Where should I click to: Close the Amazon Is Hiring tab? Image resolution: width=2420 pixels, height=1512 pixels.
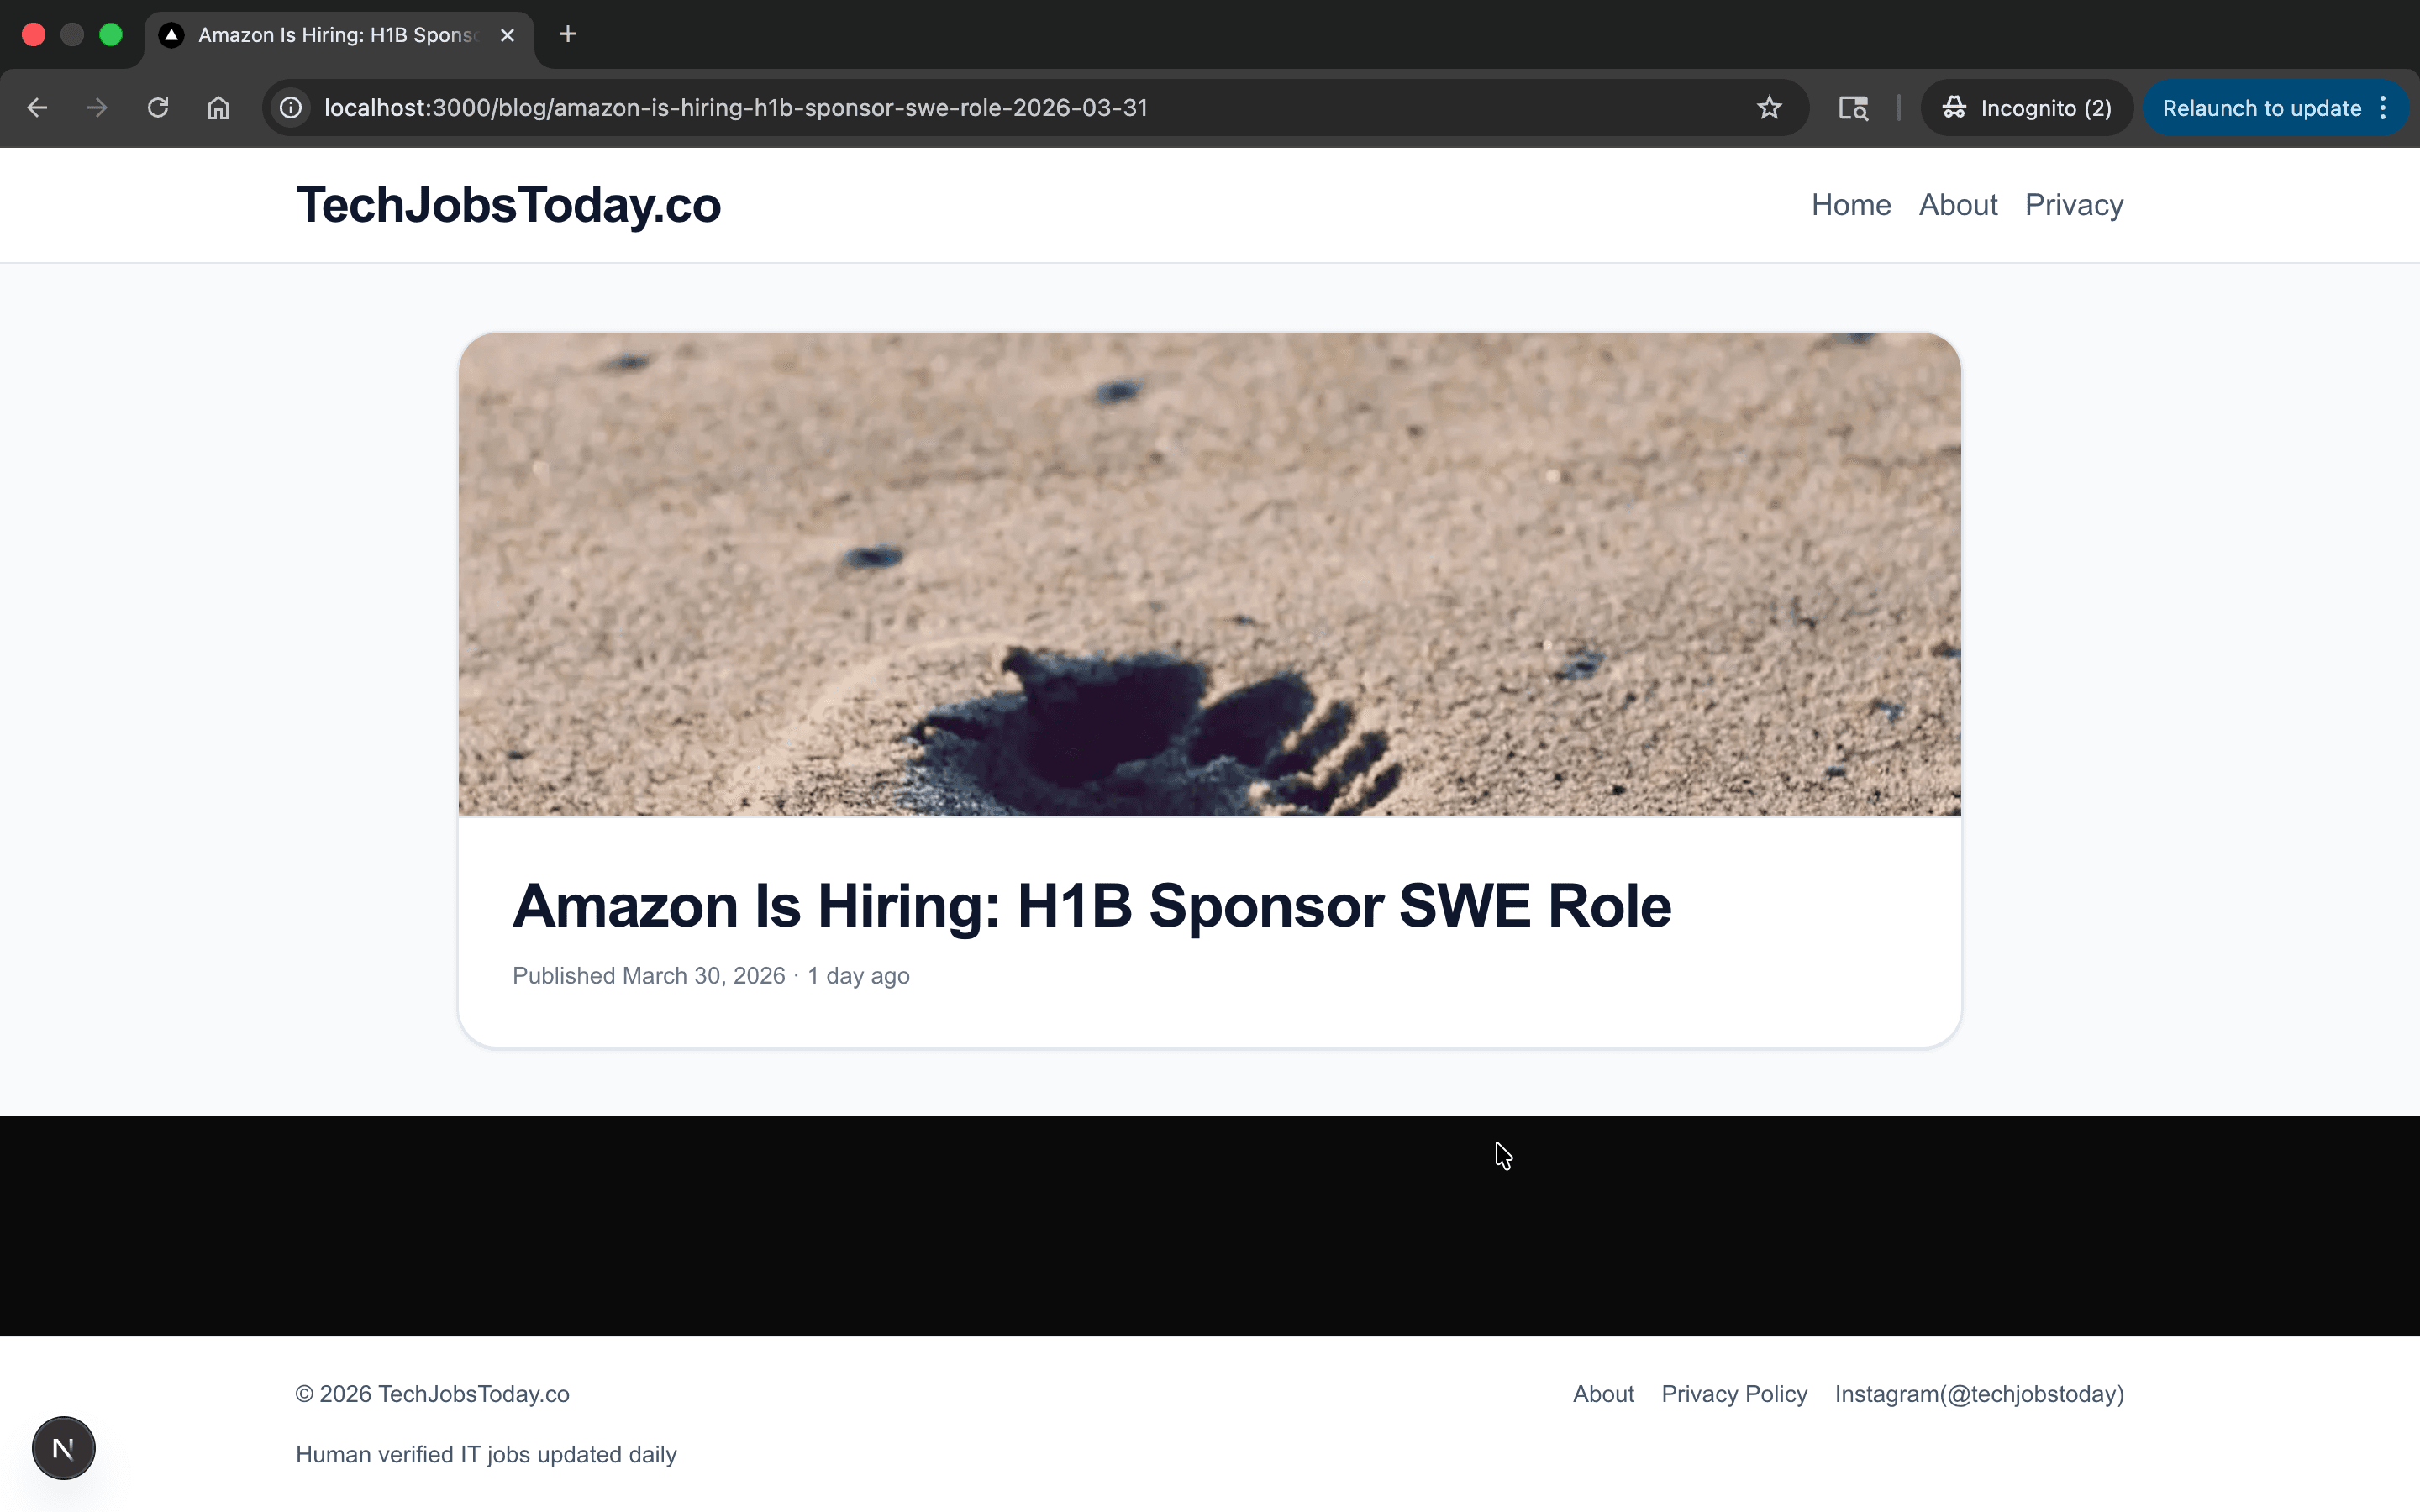[x=508, y=35]
